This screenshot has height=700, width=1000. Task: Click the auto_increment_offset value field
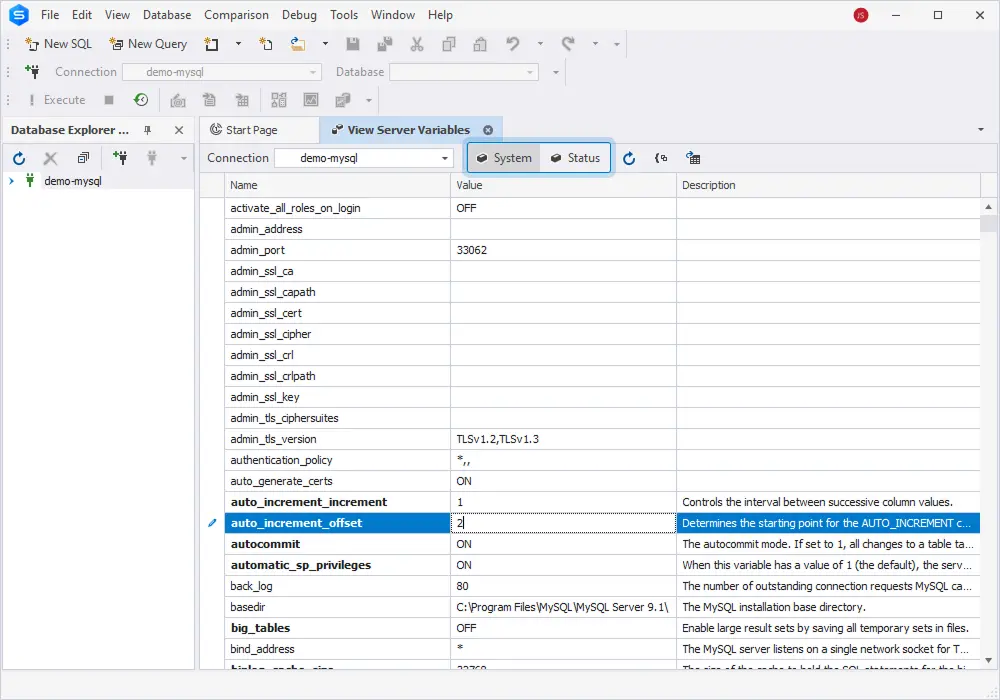pos(563,523)
